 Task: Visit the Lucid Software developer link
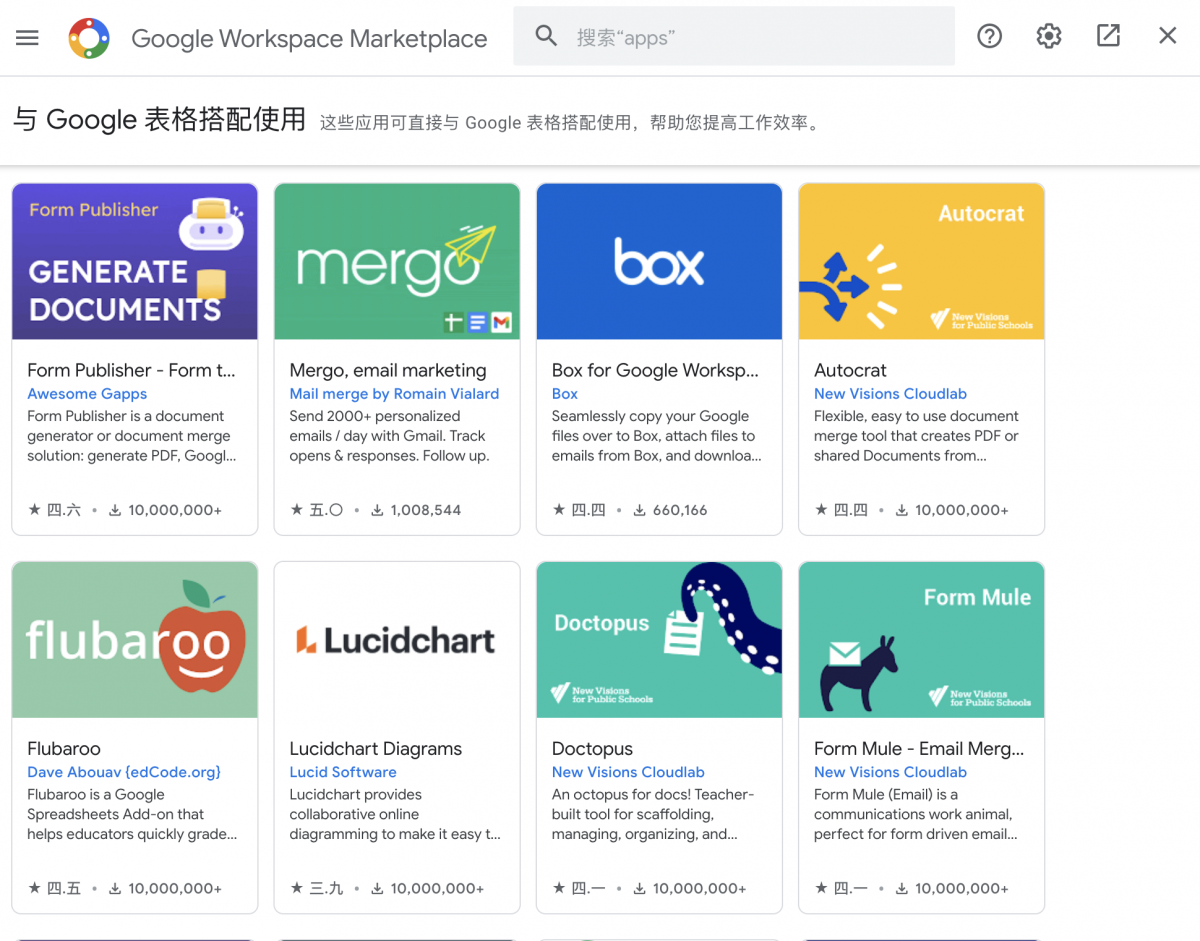(343, 772)
